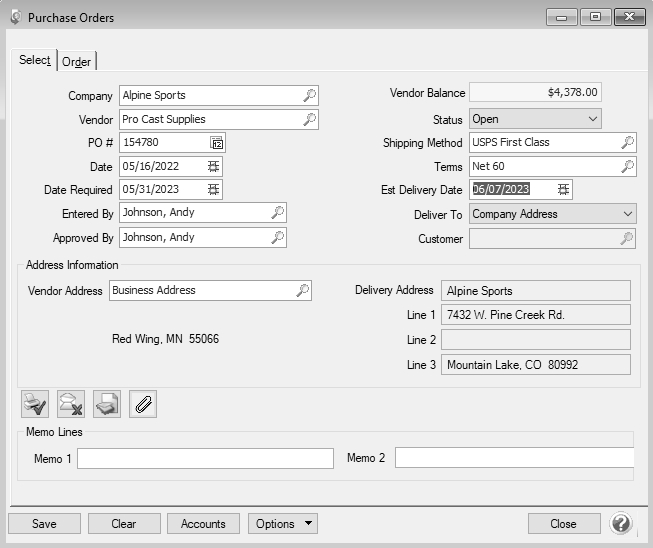Image resolution: width=653 pixels, height=548 pixels.
Task: Open the Est Delivery Date calendar picker
Action: coord(564,189)
